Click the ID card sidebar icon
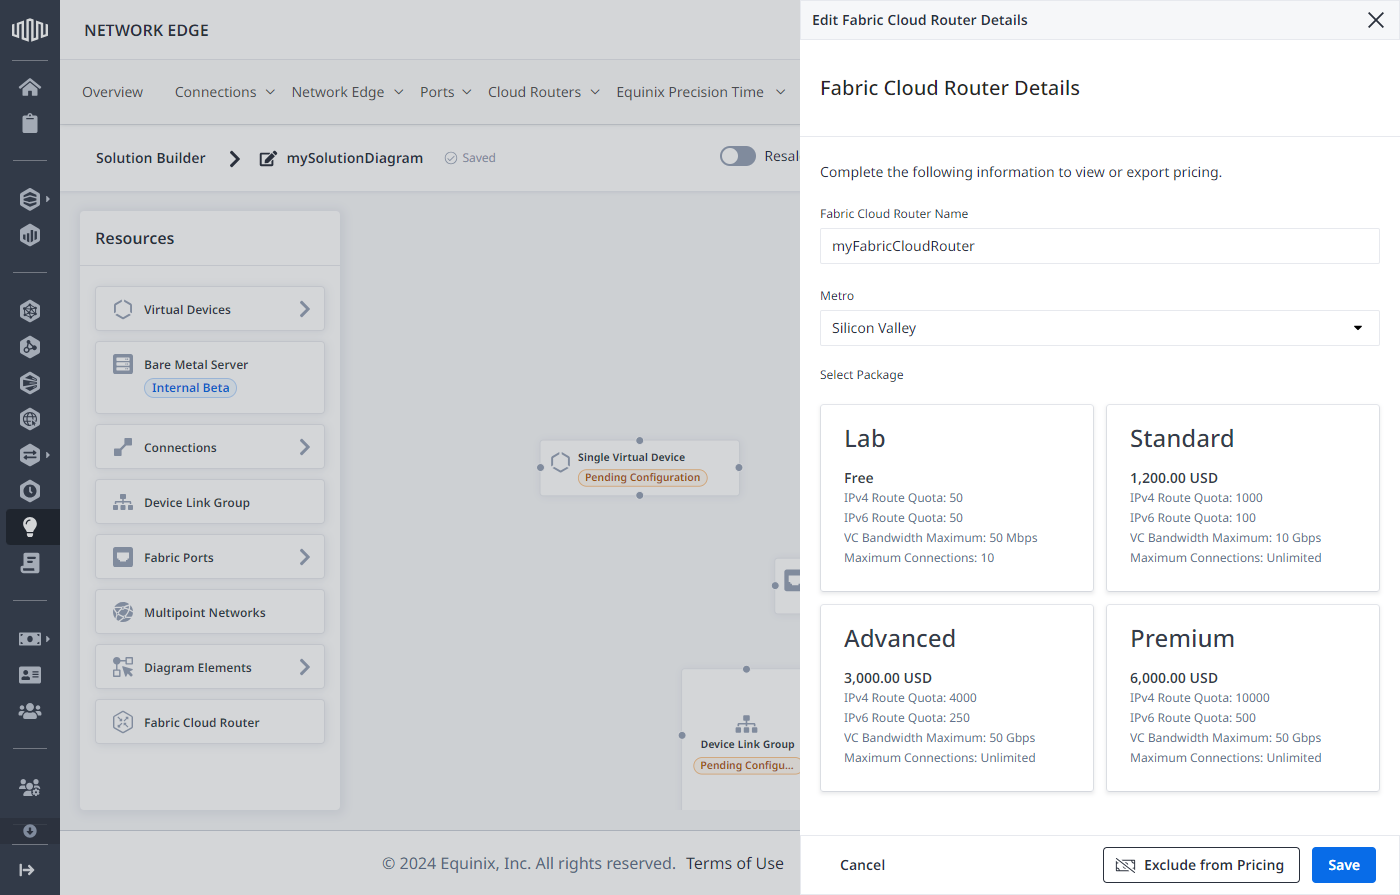The height and width of the screenshot is (895, 1400). [x=30, y=675]
